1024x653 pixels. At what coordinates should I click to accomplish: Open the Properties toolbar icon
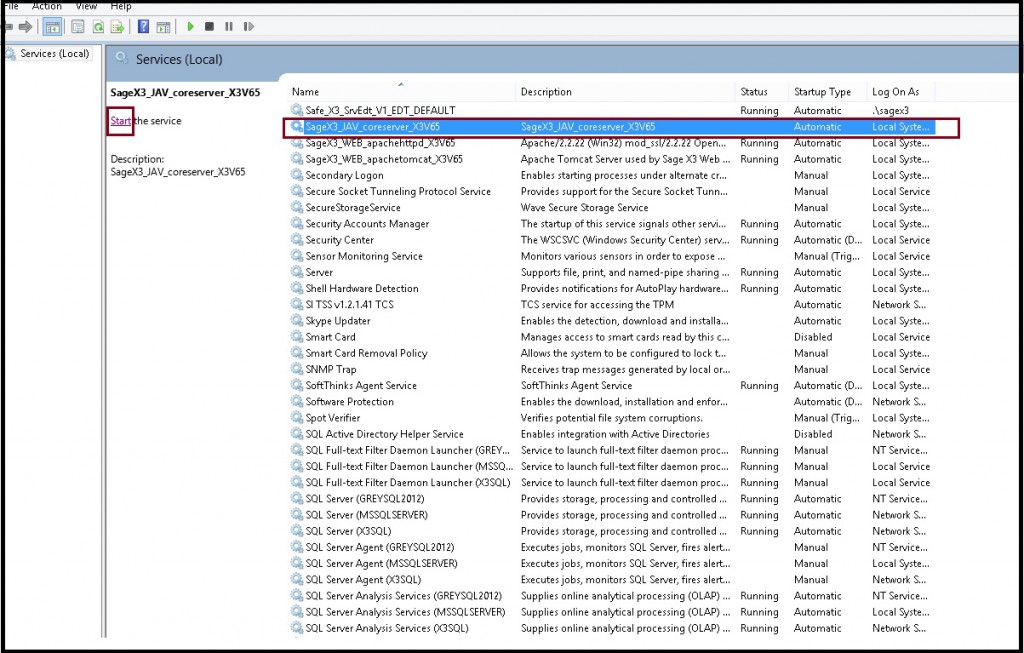[x=78, y=27]
